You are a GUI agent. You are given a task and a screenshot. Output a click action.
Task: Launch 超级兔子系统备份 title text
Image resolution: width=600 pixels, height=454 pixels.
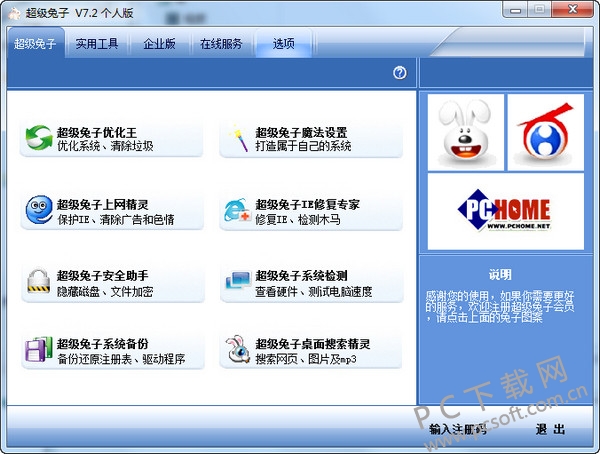click(x=103, y=344)
